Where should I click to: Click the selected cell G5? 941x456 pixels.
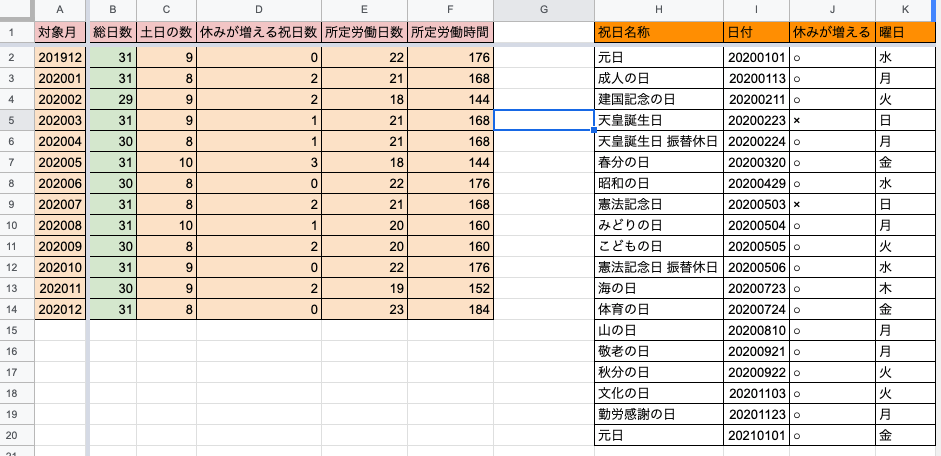pyautogui.click(x=544, y=121)
